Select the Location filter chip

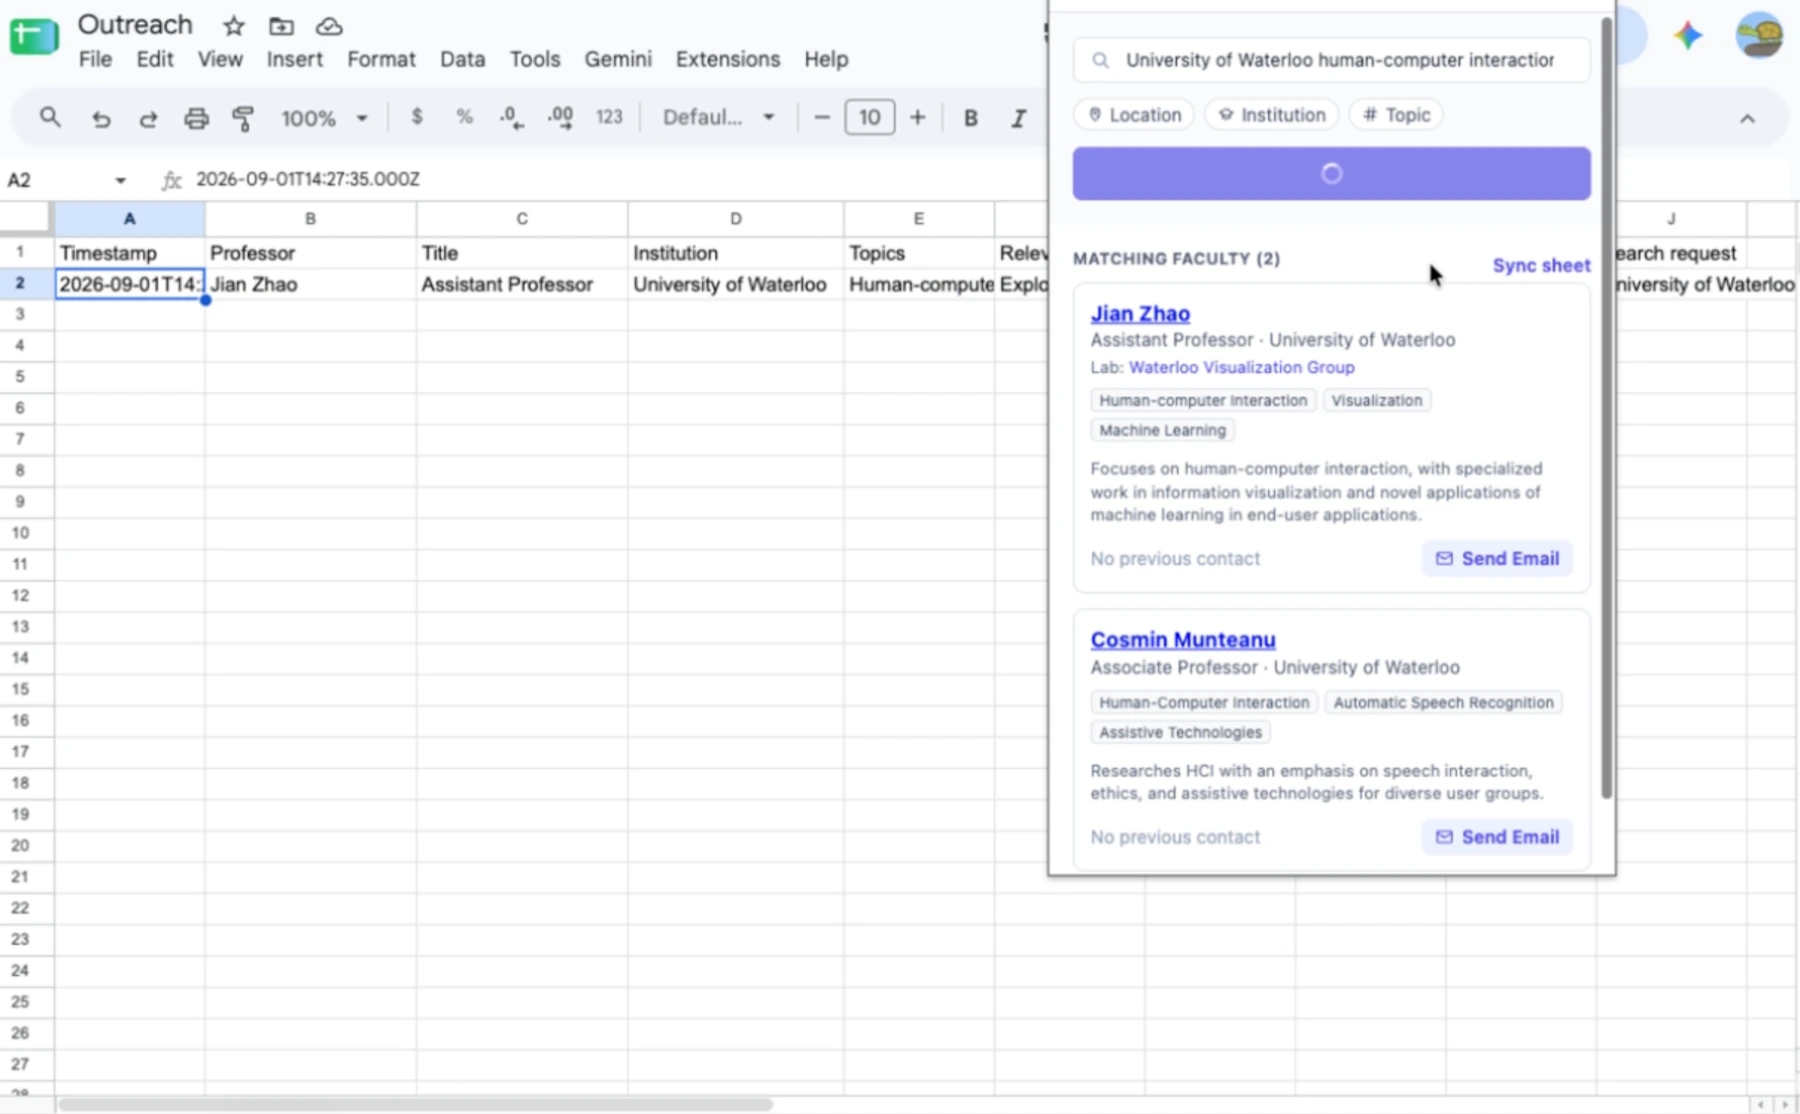[1134, 115]
